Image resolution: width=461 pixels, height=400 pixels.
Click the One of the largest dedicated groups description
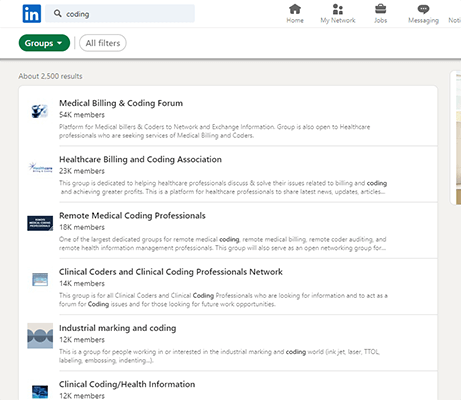click(x=222, y=244)
